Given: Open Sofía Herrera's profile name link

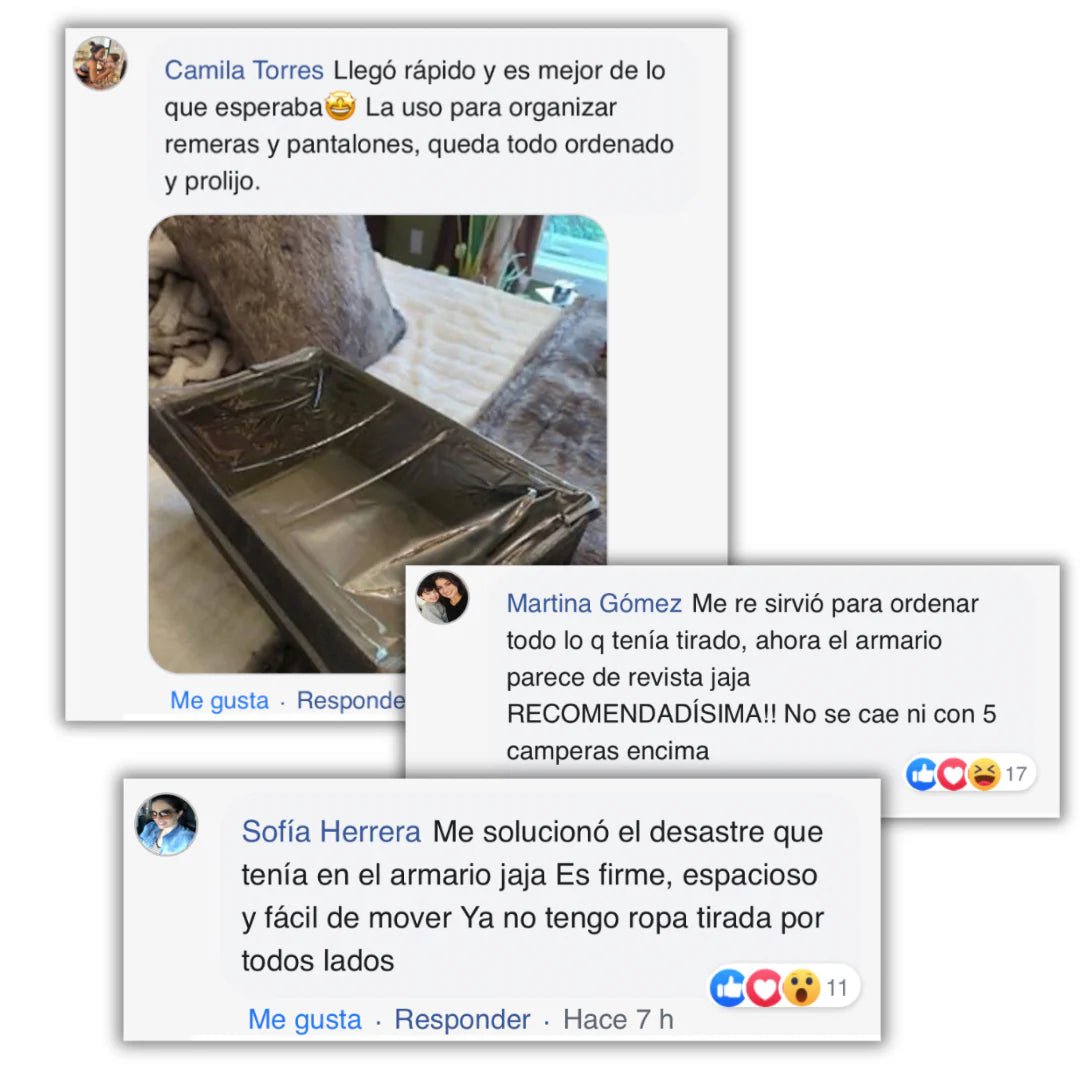Looking at the screenshot, I should pyautogui.click(x=331, y=831).
